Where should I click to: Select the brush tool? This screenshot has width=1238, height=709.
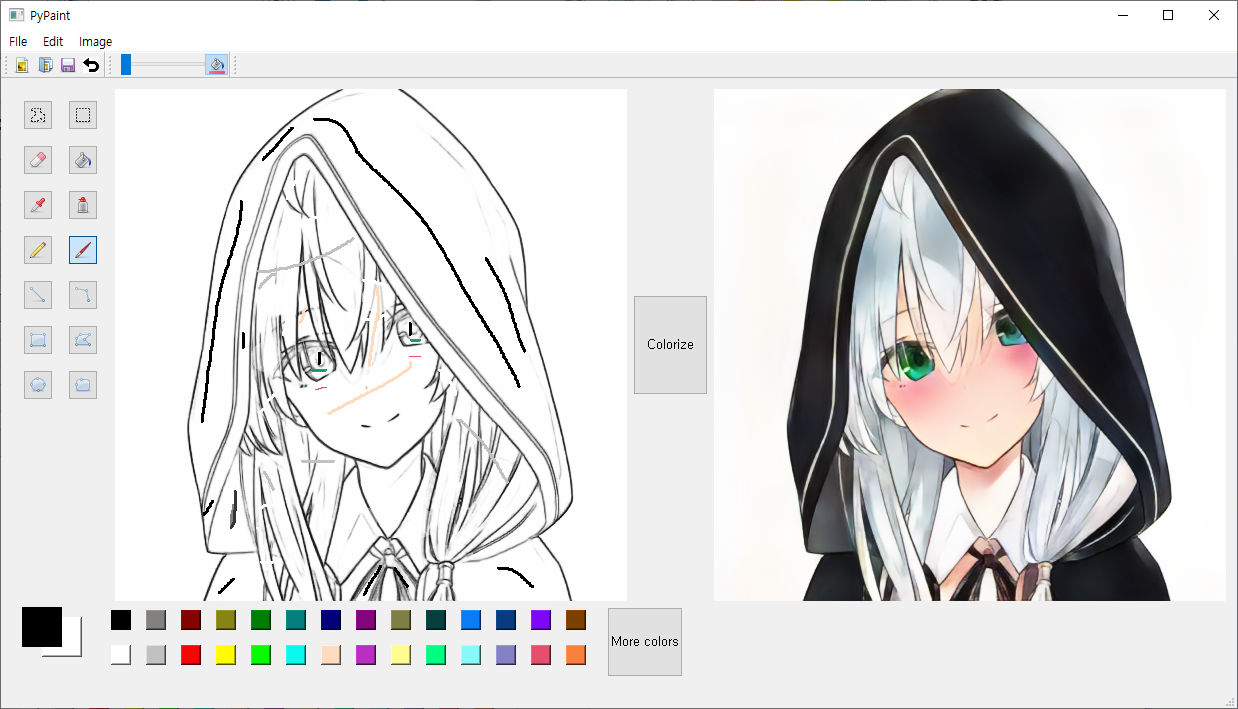(x=83, y=250)
